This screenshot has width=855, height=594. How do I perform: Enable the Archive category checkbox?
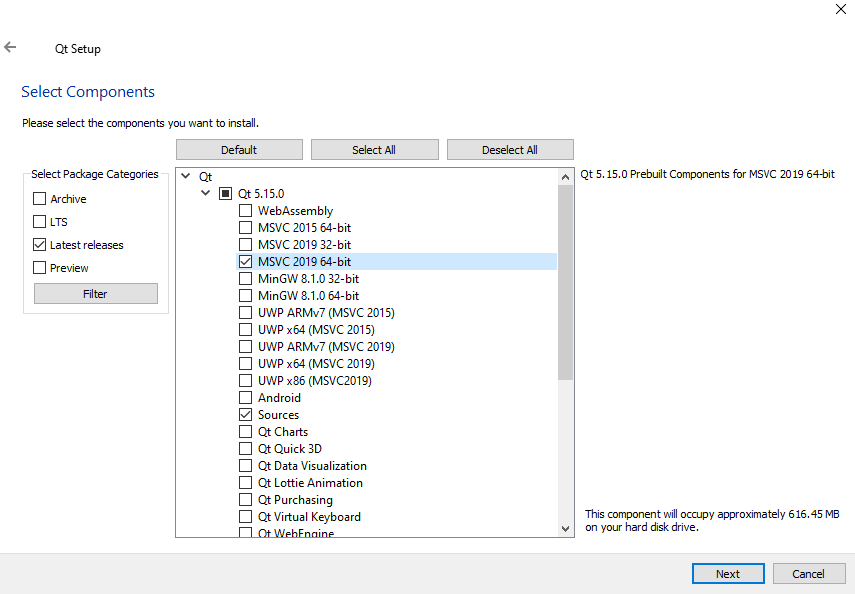pyautogui.click(x=39, y=199)
